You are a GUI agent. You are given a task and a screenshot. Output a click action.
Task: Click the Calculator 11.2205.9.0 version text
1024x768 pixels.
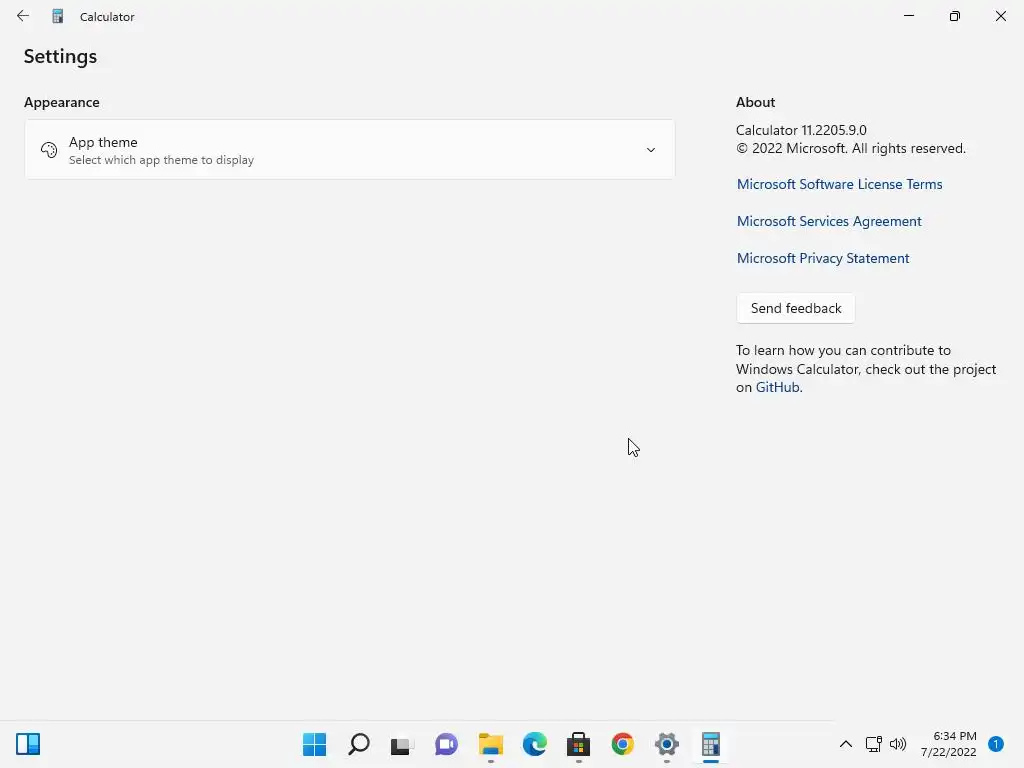tap(801, 130)
